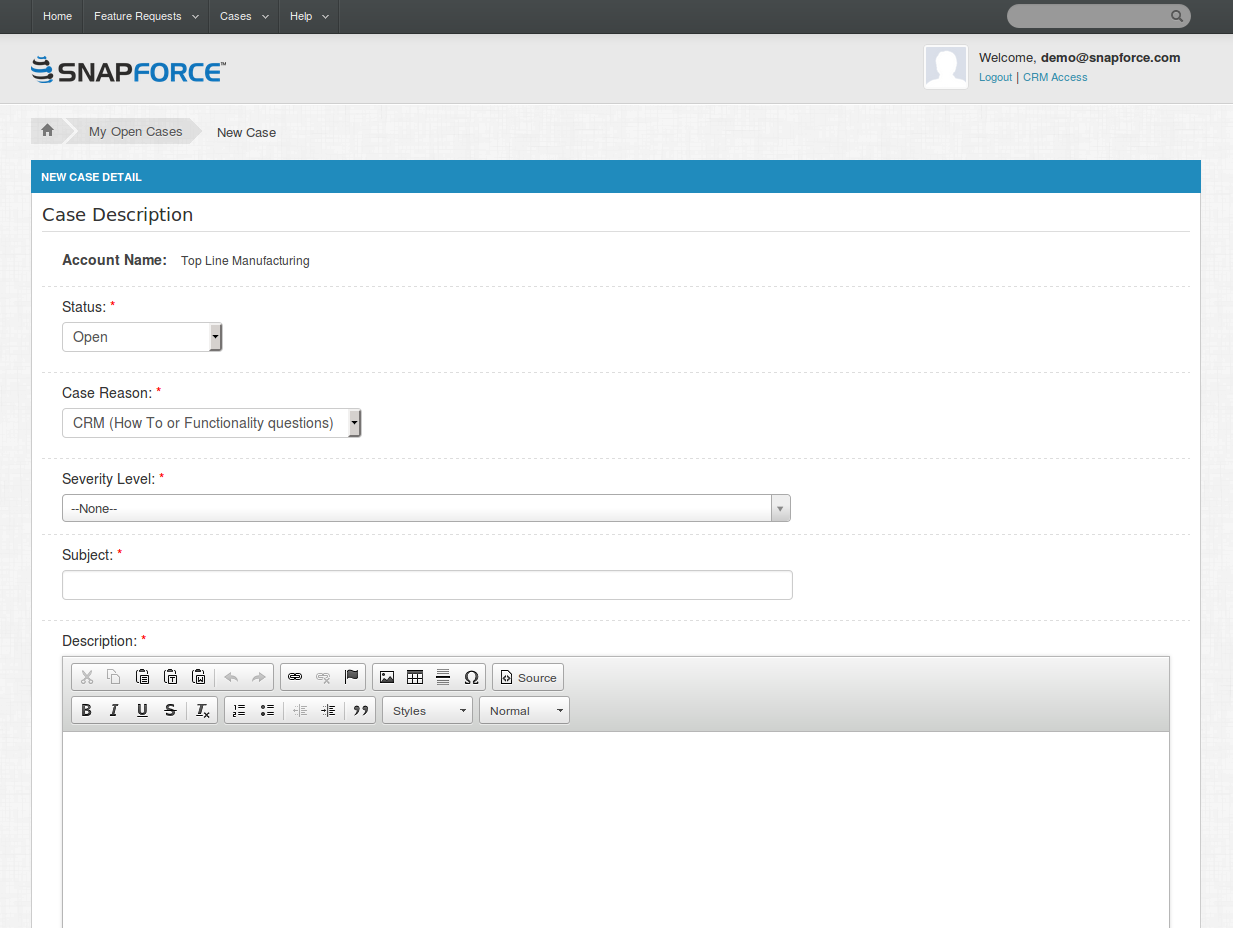Viewport: 1233px width, 928px height.
Task: Expand the Feature Requests menu
Action: [x=146, y=16]
